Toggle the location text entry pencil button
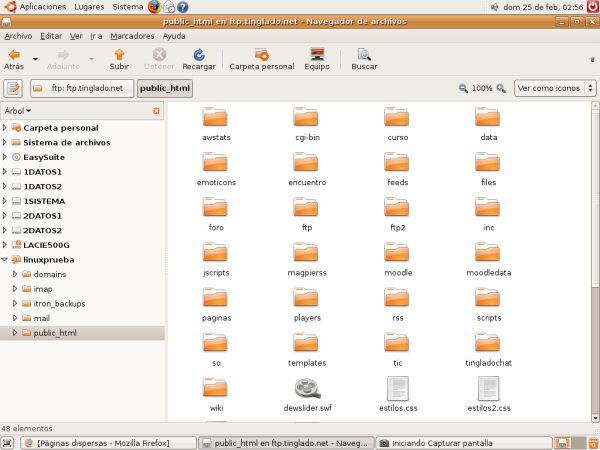This screenshot has height=450, width=600. pyautogui.click(x=13, y=88)
